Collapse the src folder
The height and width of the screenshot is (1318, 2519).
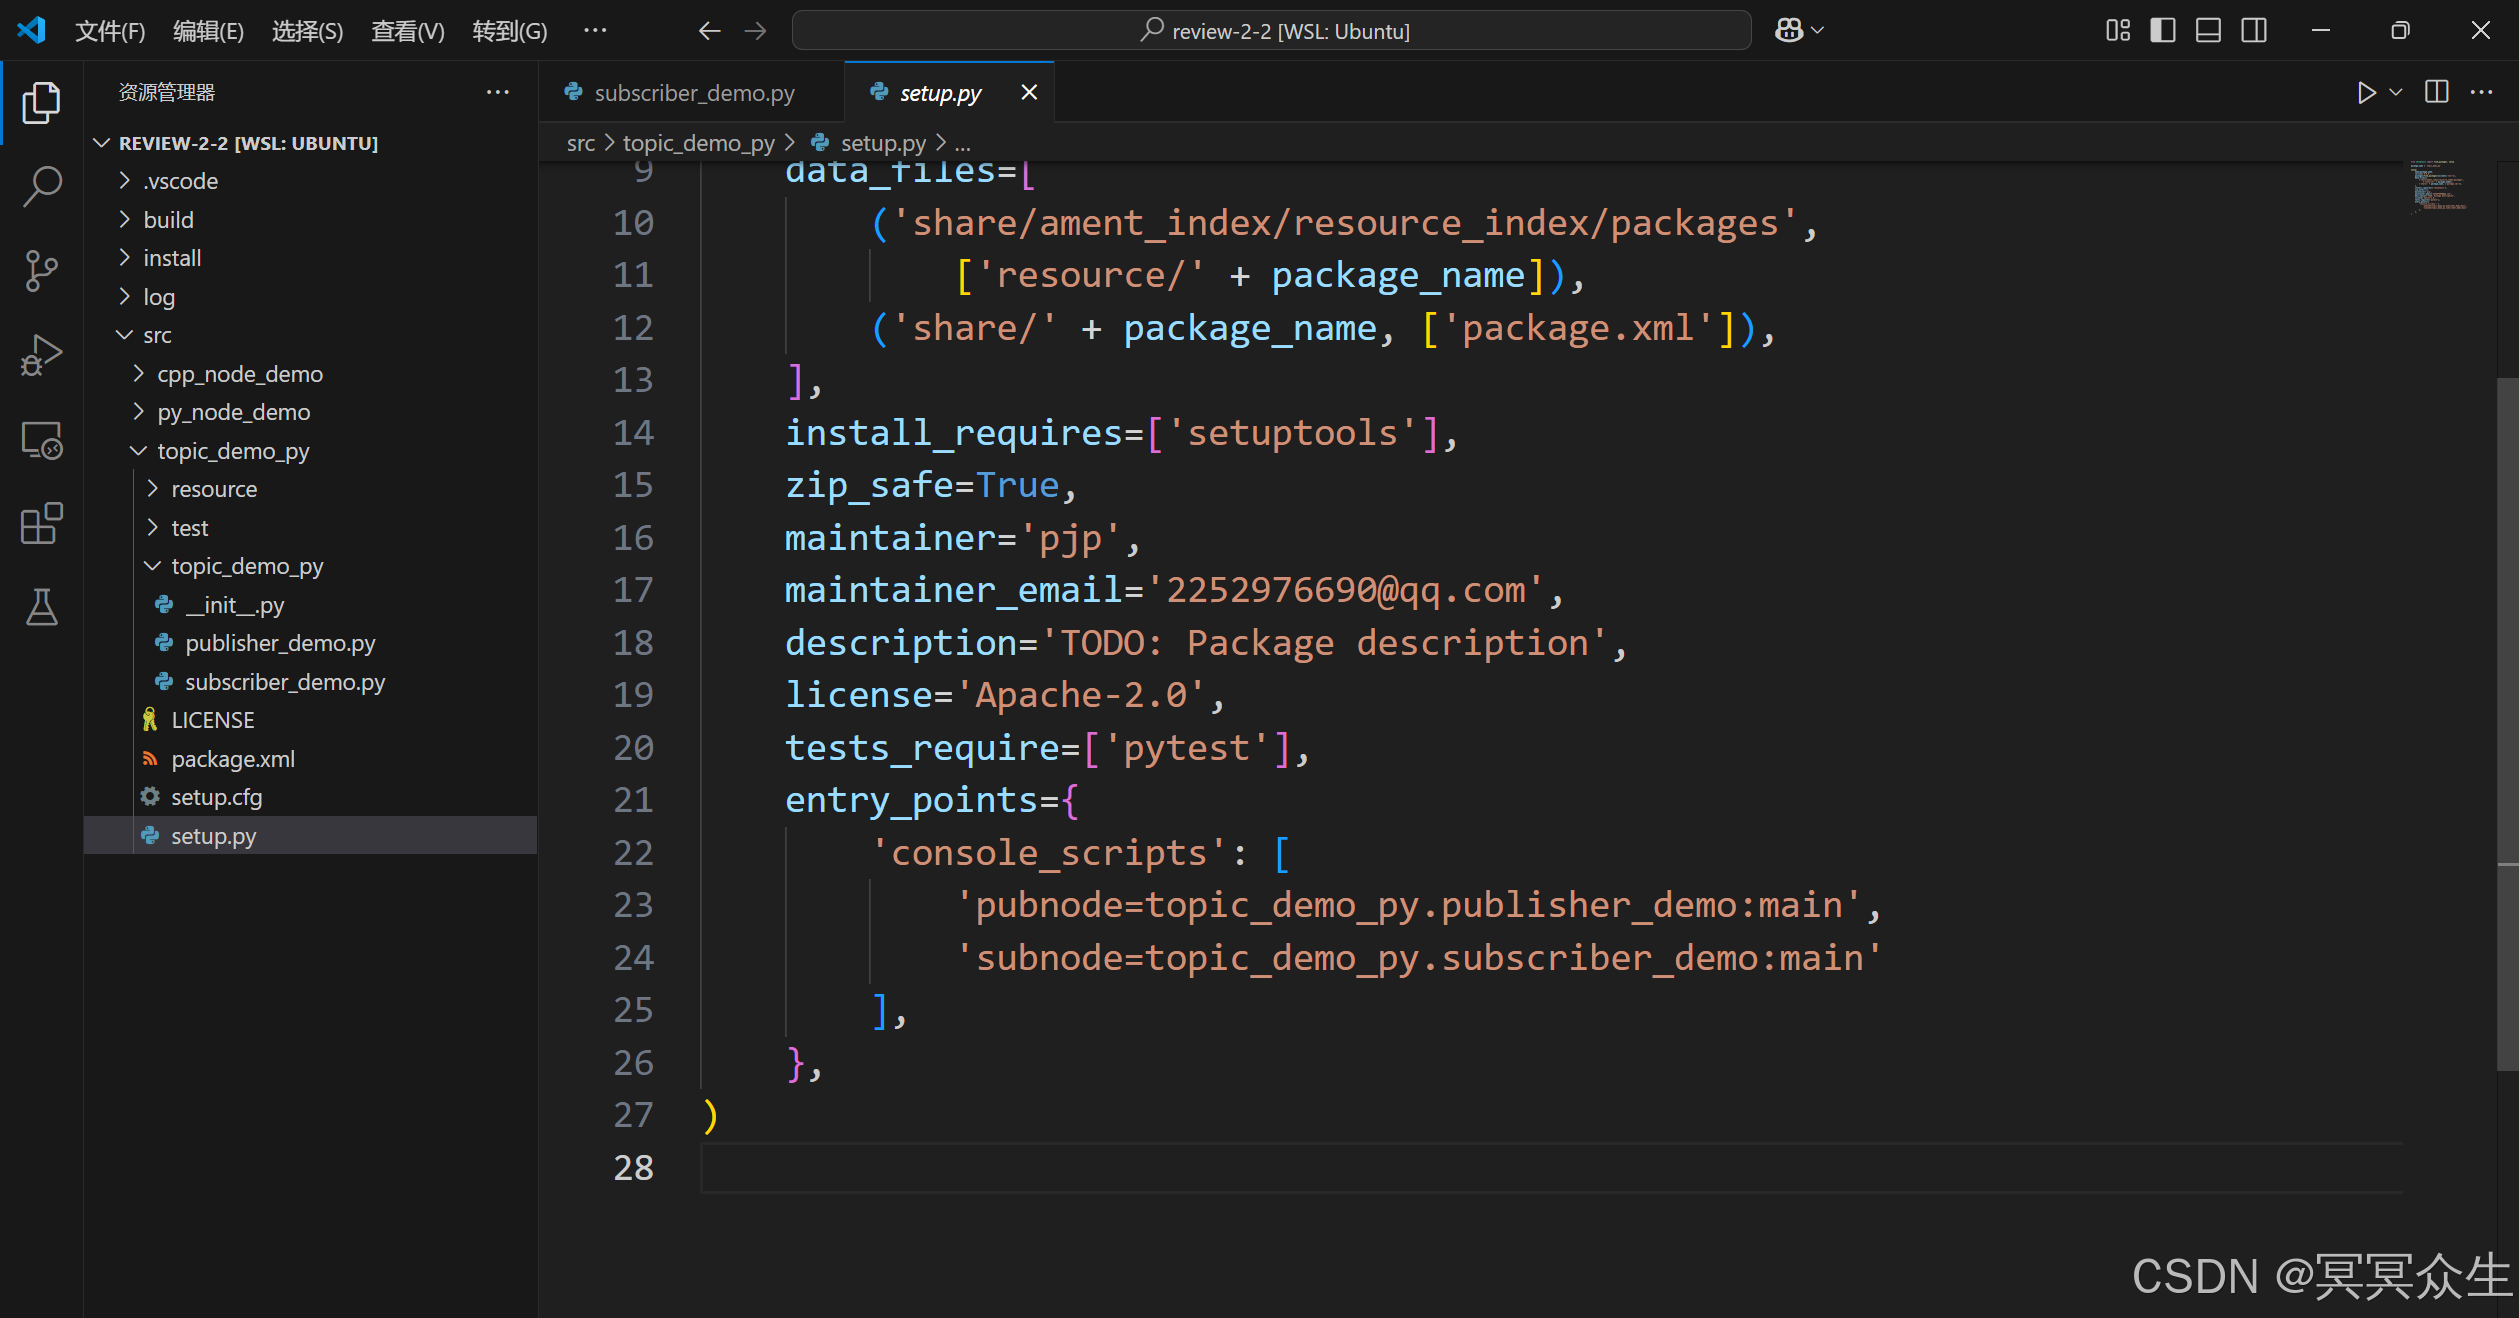point(157,335)
